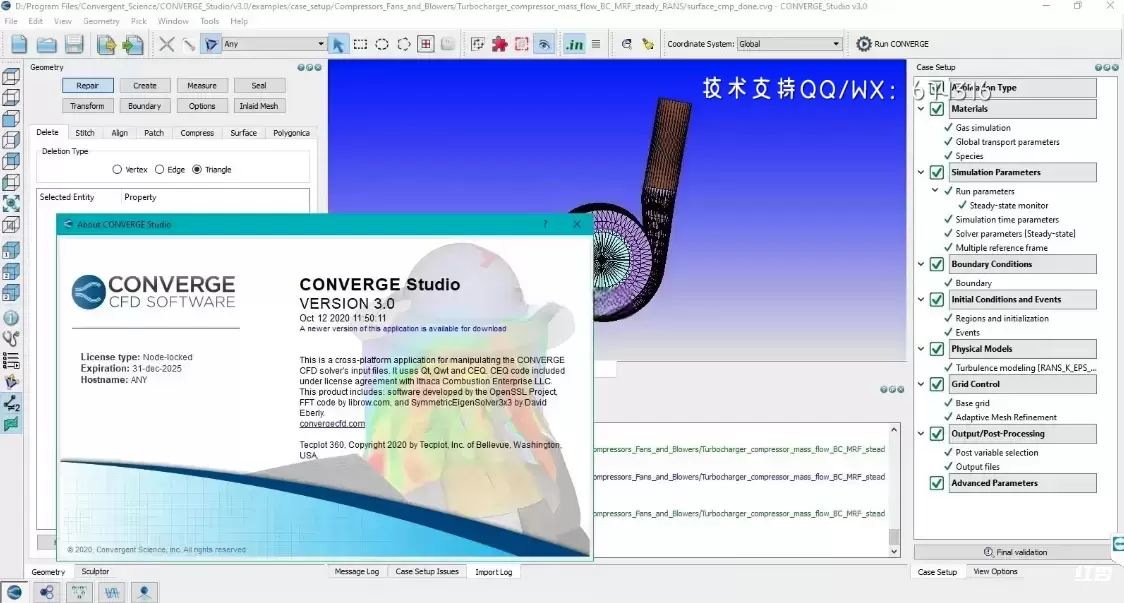
Task: Switch to the Stitch tab
Action: pyautogui.click(x=85, y=133)
